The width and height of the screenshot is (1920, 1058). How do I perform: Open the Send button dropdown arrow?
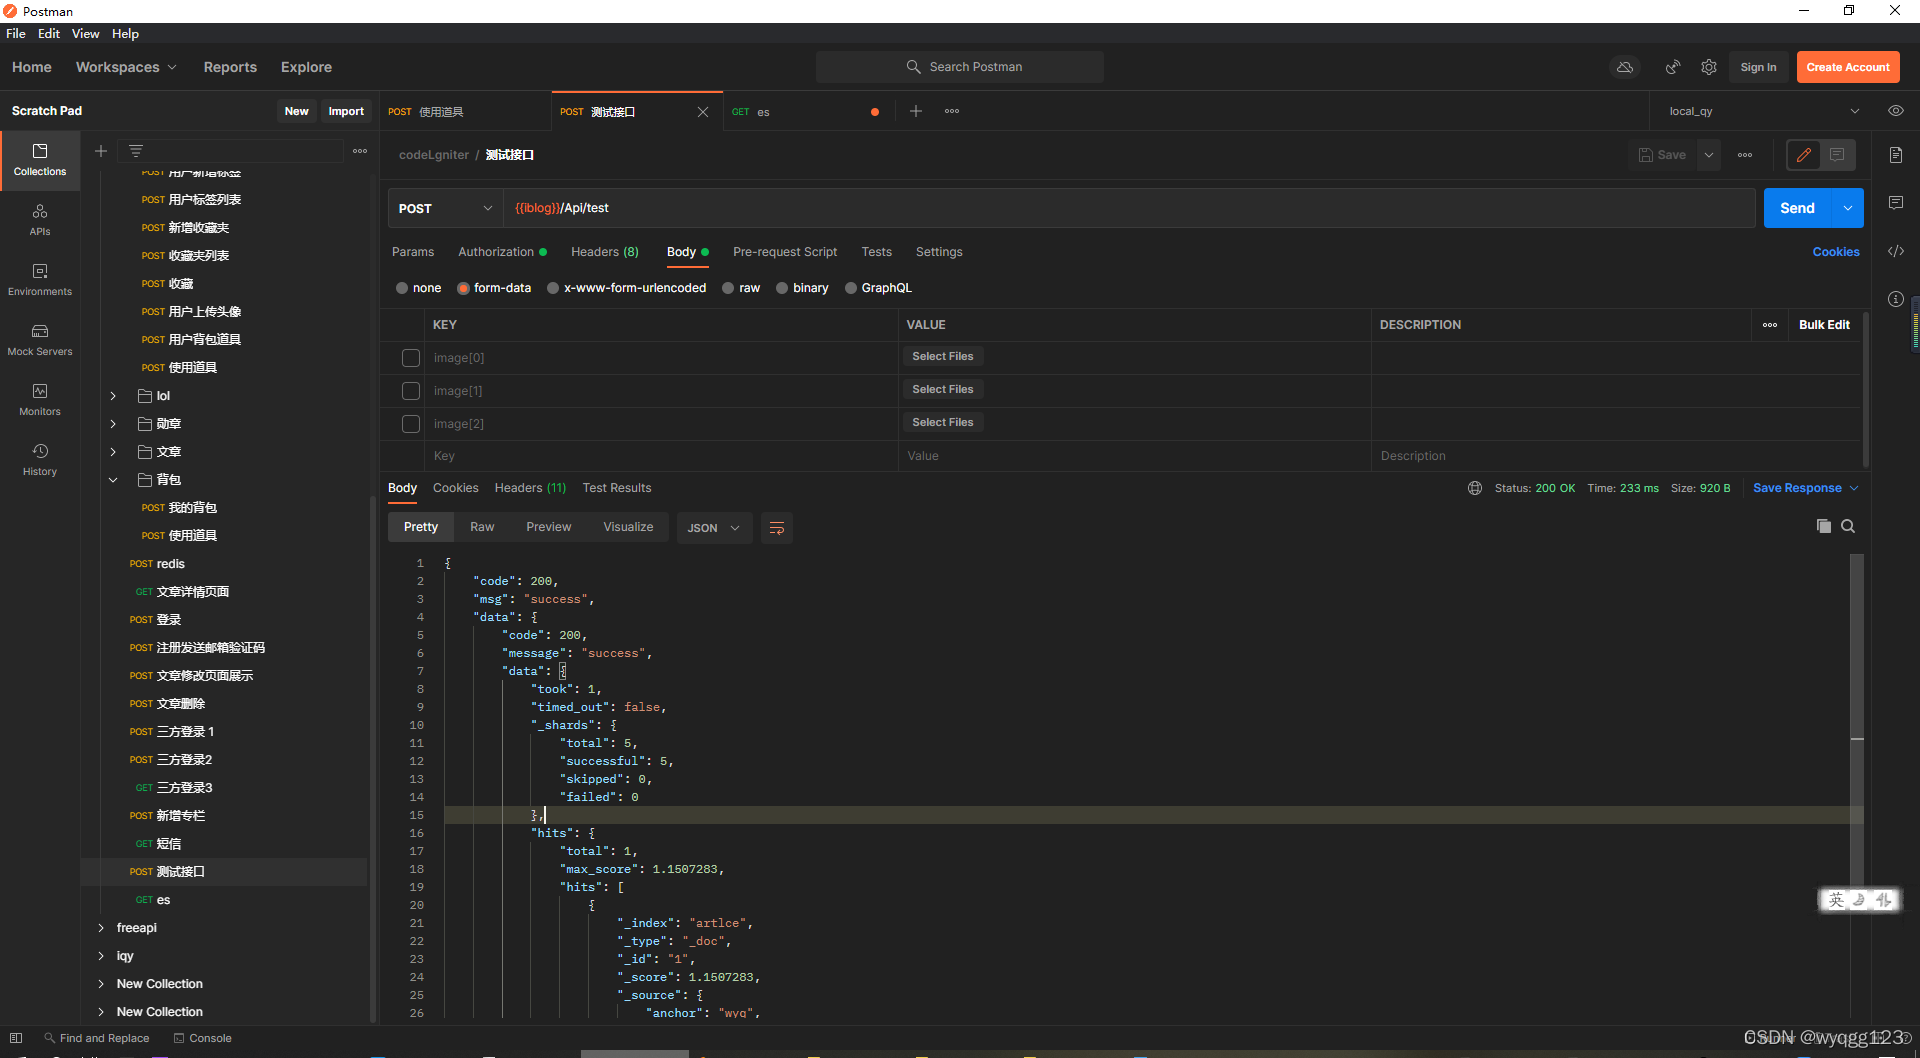click(x=1848, y=208)
